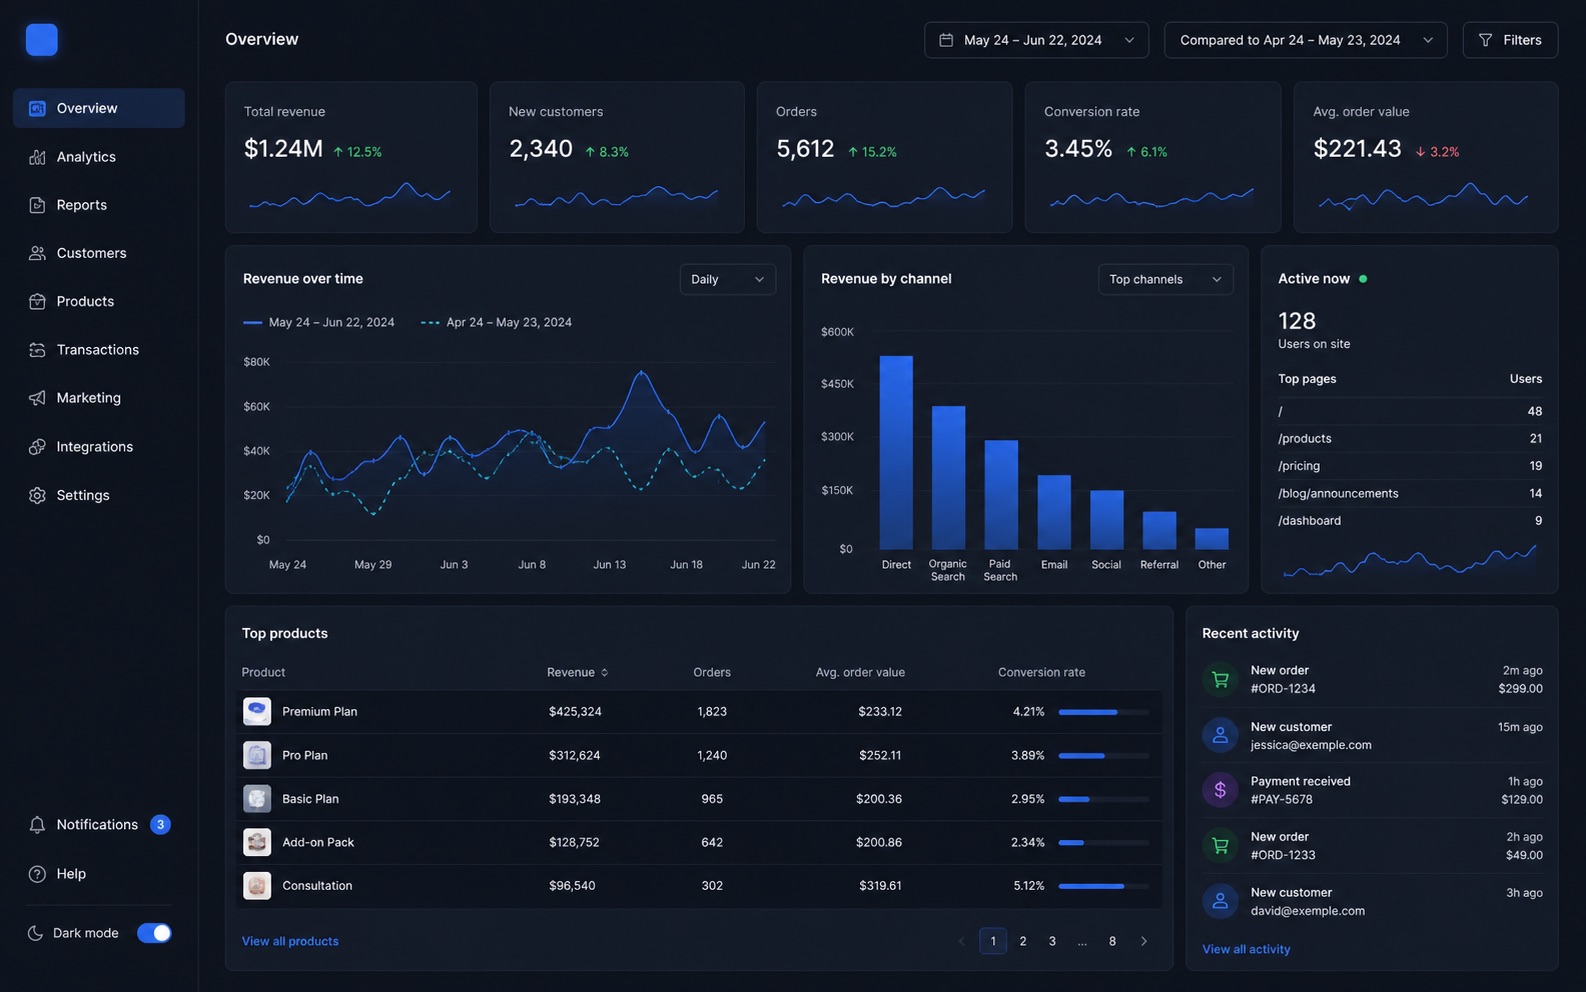Click current page 1 in pagination
Image resolution: width=1586 pixels, height=992 pixels.
tap(993, 941)
